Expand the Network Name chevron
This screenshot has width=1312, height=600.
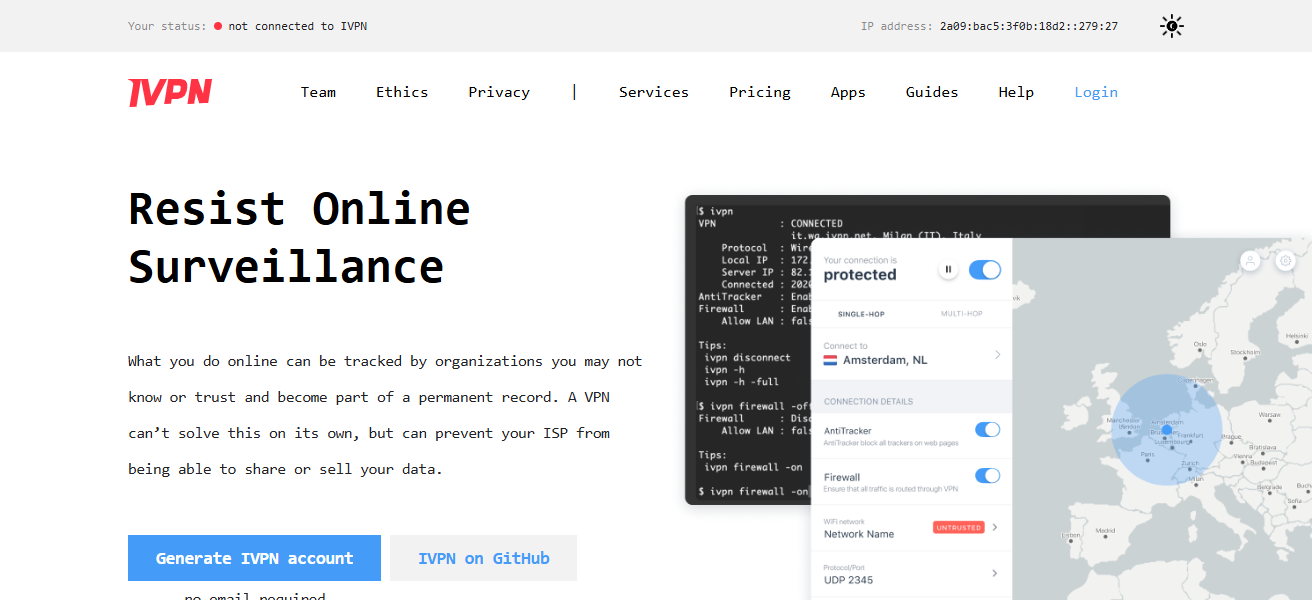pos(995,527)
